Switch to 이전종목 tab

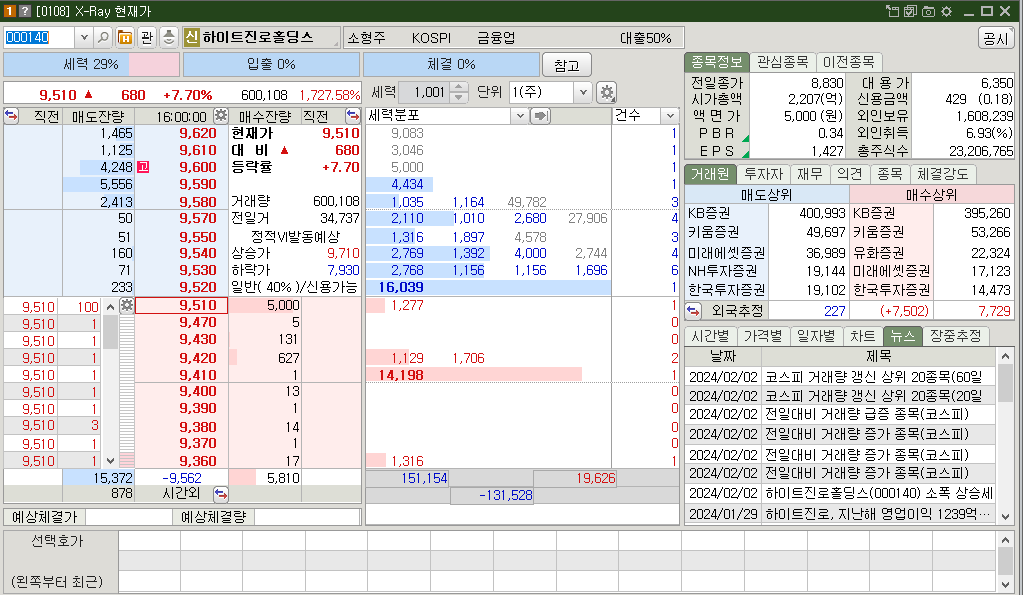pyautogui.click(x=848, y=62)
